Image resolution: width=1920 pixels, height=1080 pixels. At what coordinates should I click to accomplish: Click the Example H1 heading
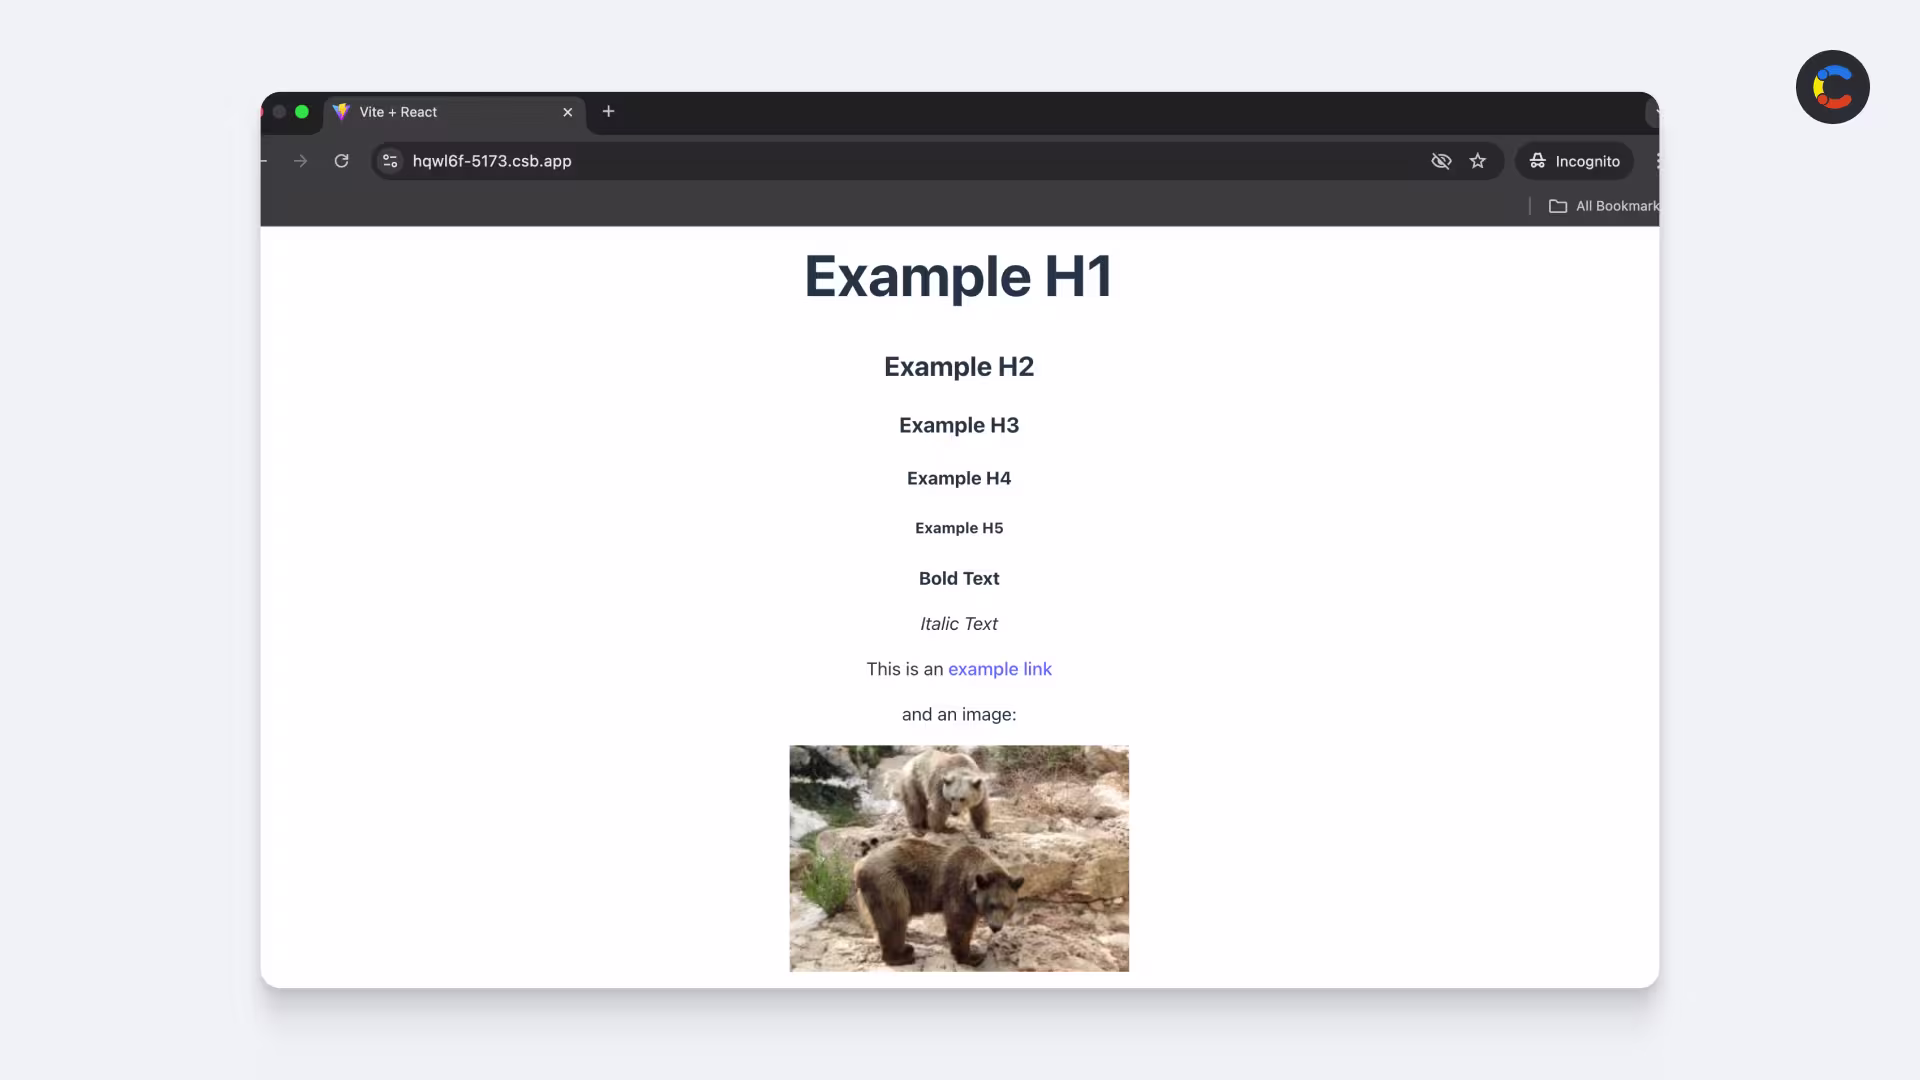click(x=959, y=276)
